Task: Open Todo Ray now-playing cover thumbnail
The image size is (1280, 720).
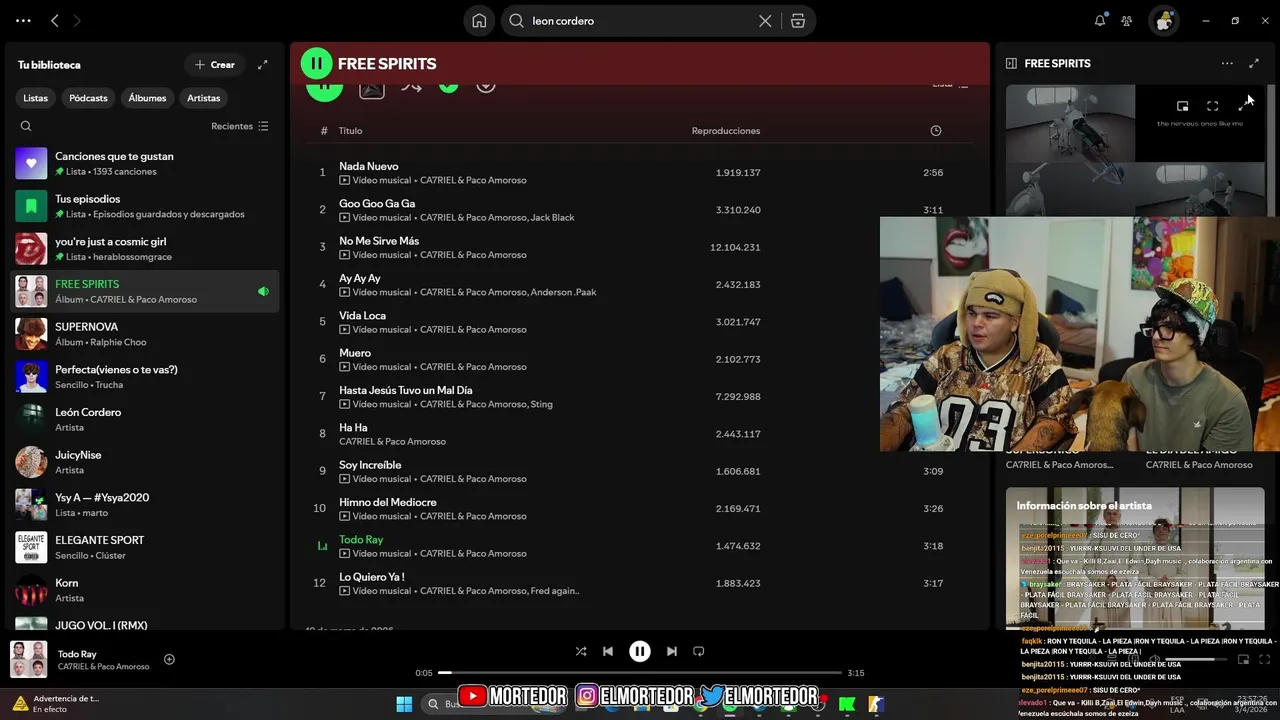Action: pos(28,659)
